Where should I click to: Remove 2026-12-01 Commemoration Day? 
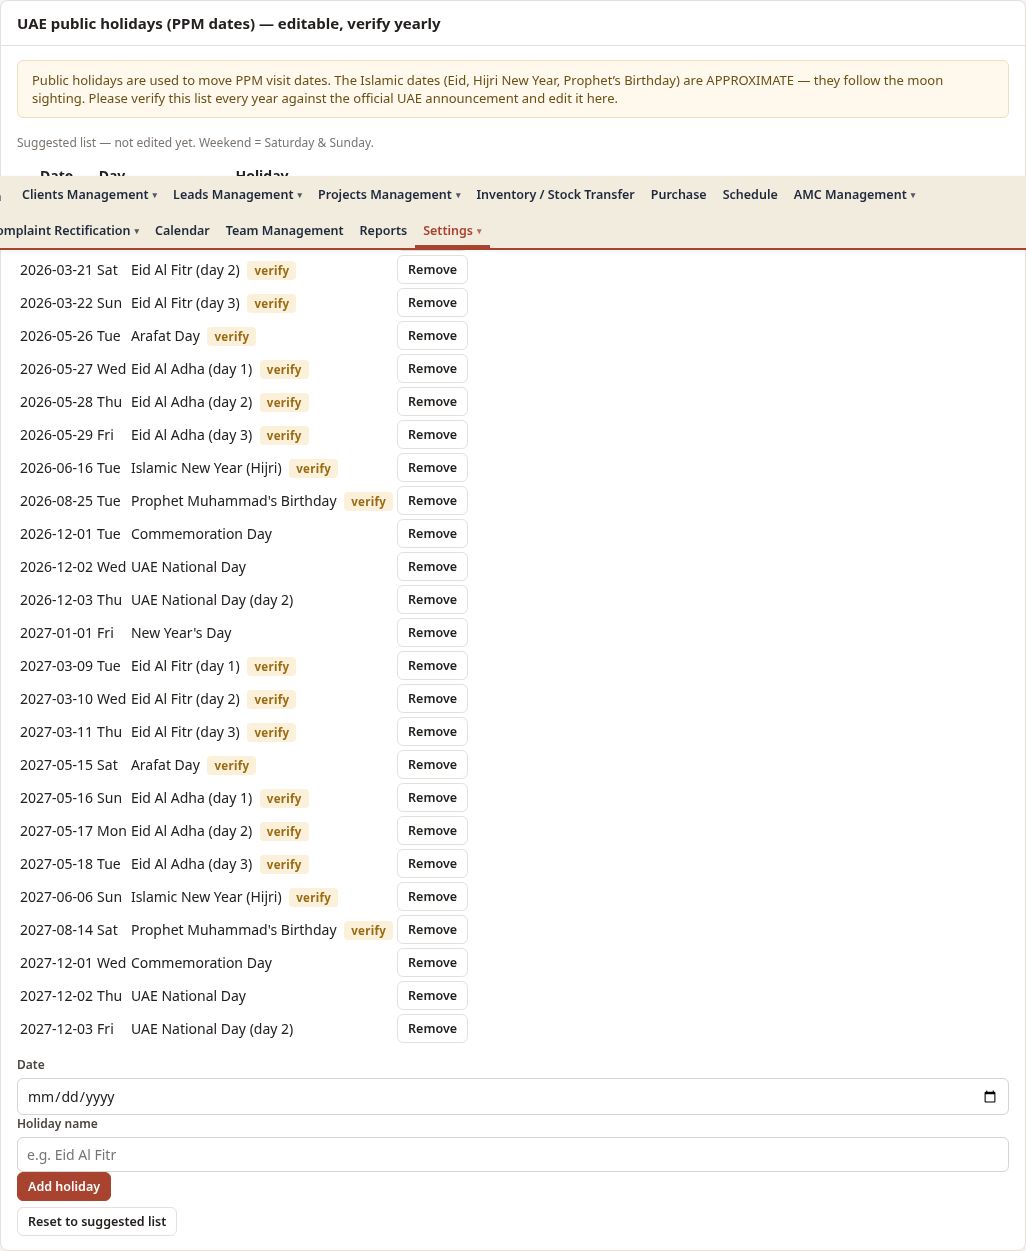pos(432,534)
